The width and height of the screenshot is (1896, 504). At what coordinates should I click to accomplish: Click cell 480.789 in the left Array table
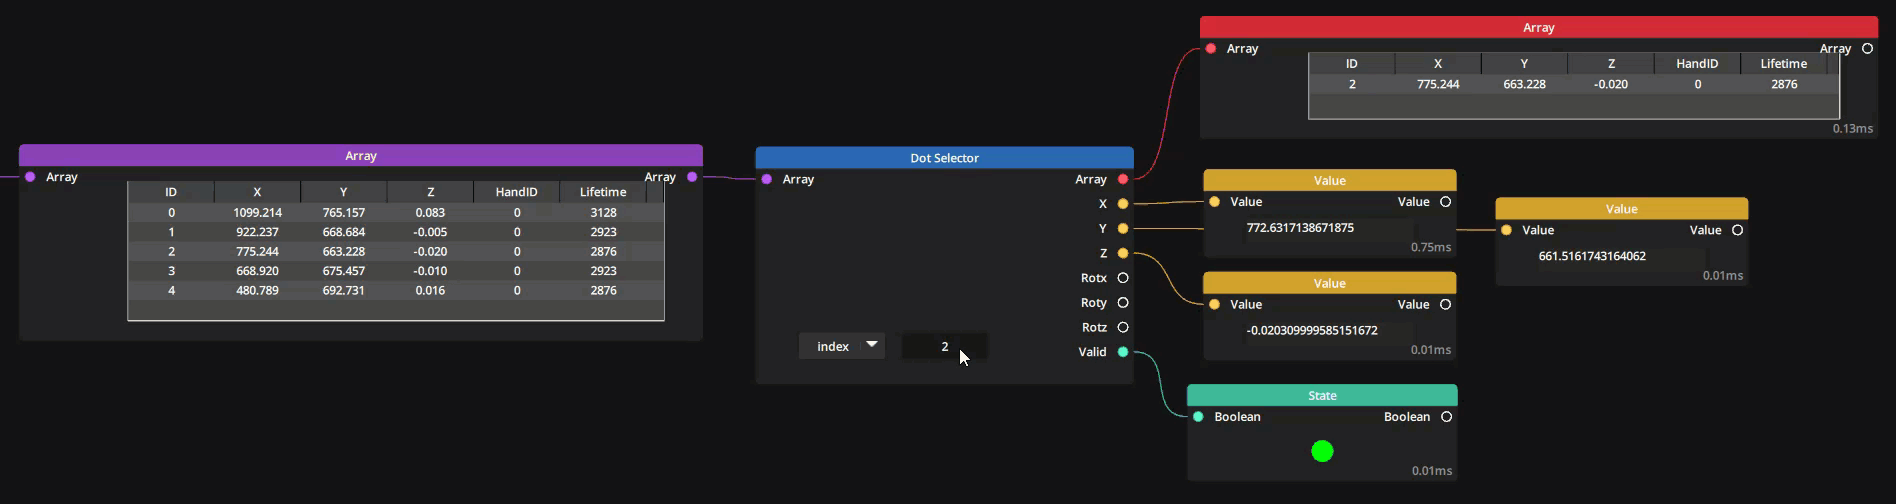click(x=257, y=291)
